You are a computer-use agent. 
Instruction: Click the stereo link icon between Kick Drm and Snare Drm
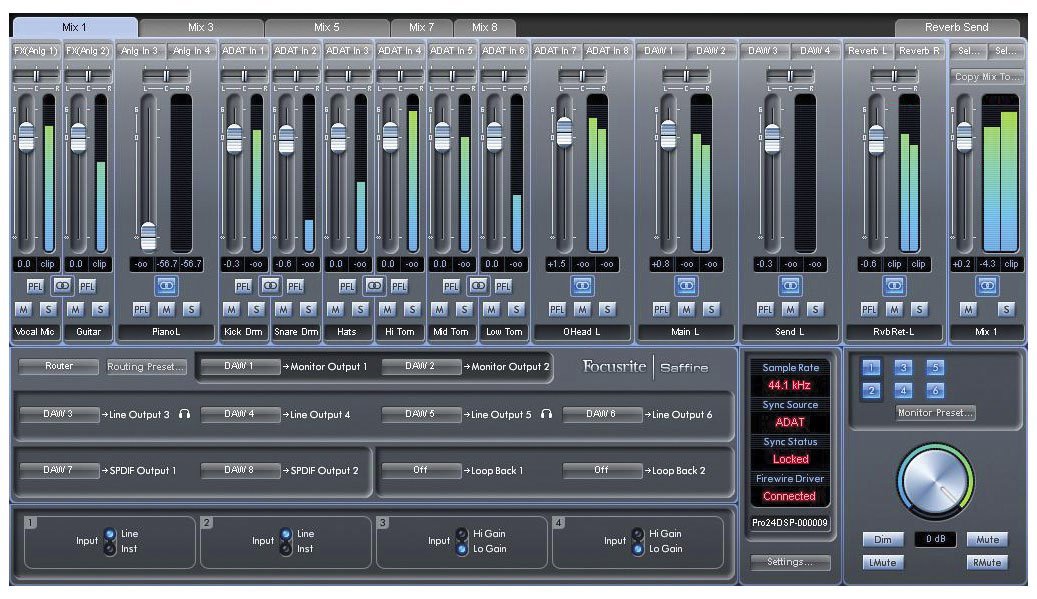coord(268,286)
